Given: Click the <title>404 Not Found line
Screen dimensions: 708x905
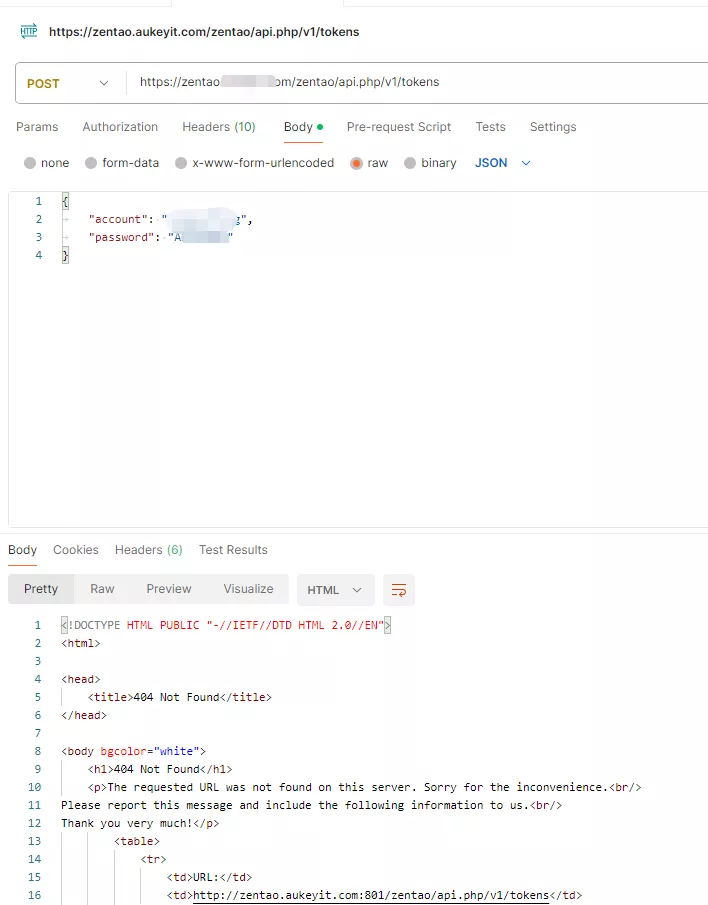Looking at the screenshot, I should pos(179,697).
